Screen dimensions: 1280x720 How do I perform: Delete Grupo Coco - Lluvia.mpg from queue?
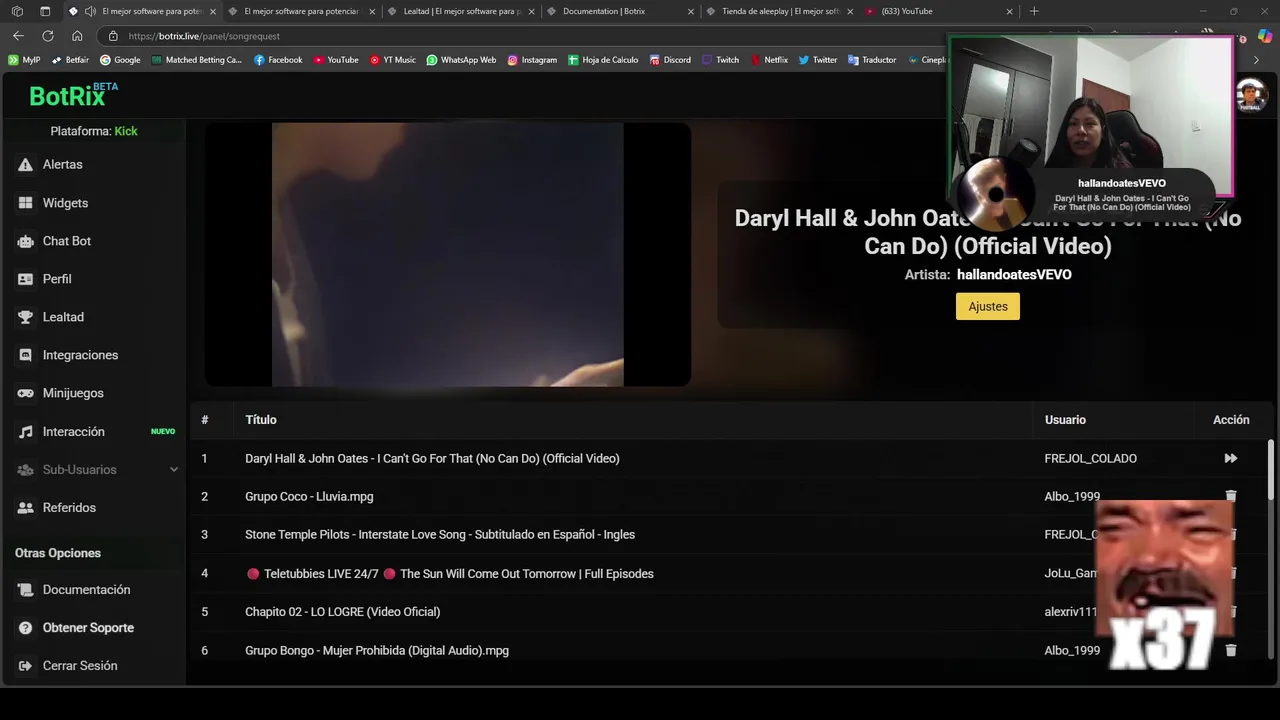[x=1231, y=496]
